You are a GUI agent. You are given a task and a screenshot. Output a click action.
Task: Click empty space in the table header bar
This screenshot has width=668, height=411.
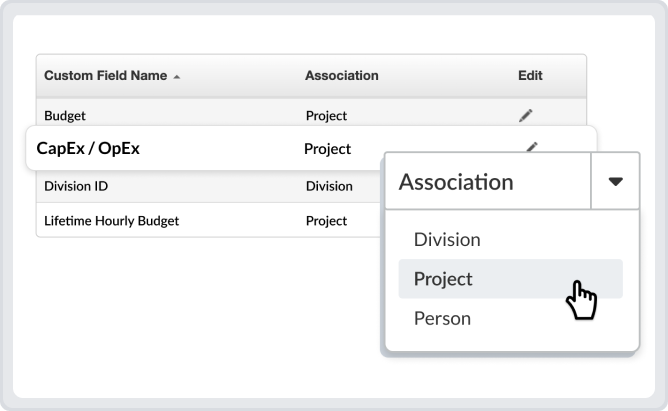pyautogui.click(x=440, y=76)
